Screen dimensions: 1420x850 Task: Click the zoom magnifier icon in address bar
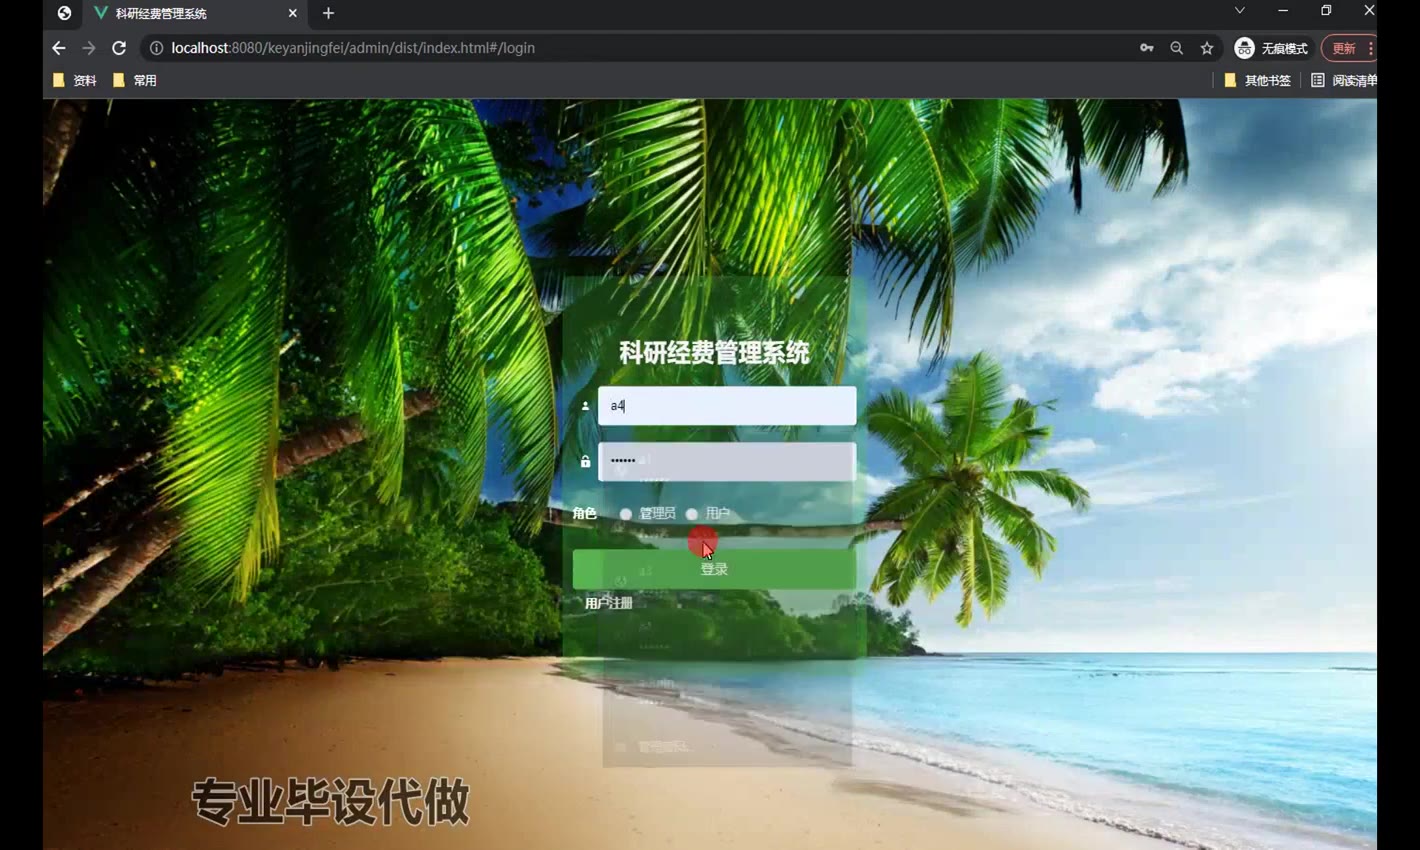click(x=1176, y=48)
